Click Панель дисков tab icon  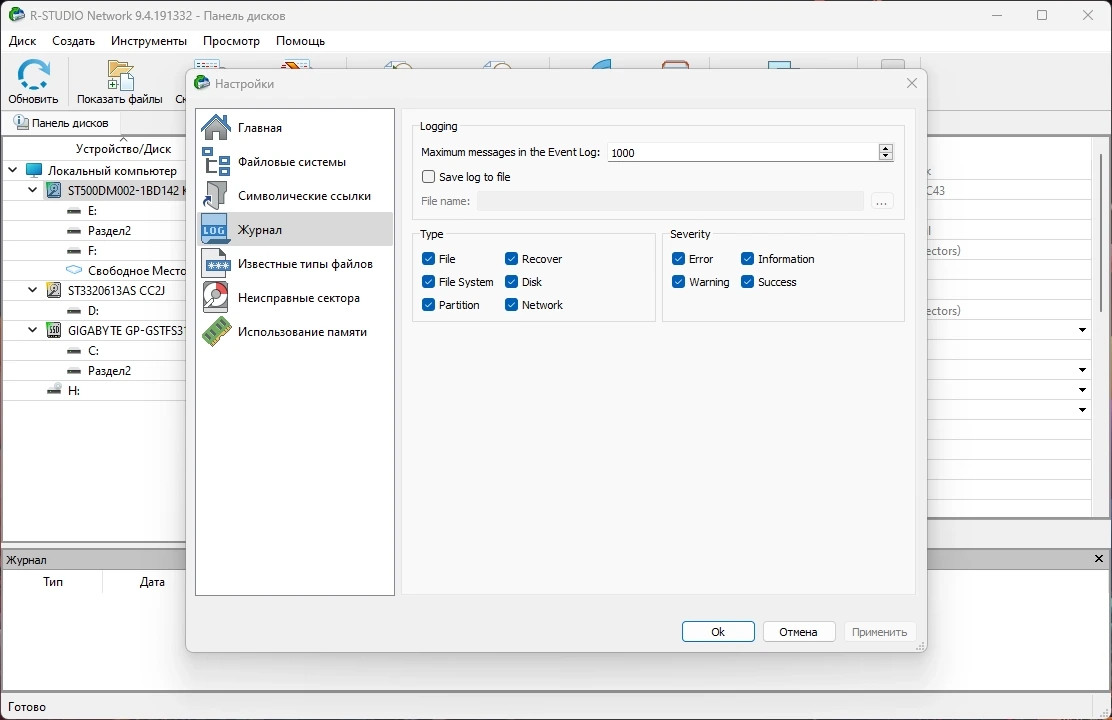pos(21,122)
